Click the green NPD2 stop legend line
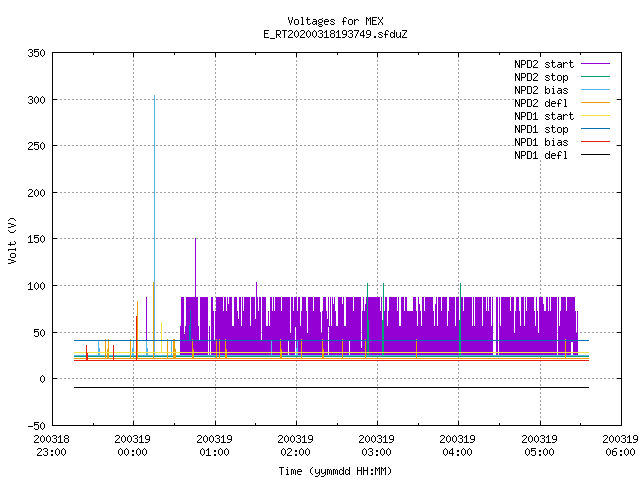Screen dimensions: 640x480 (x=595, y=76)
